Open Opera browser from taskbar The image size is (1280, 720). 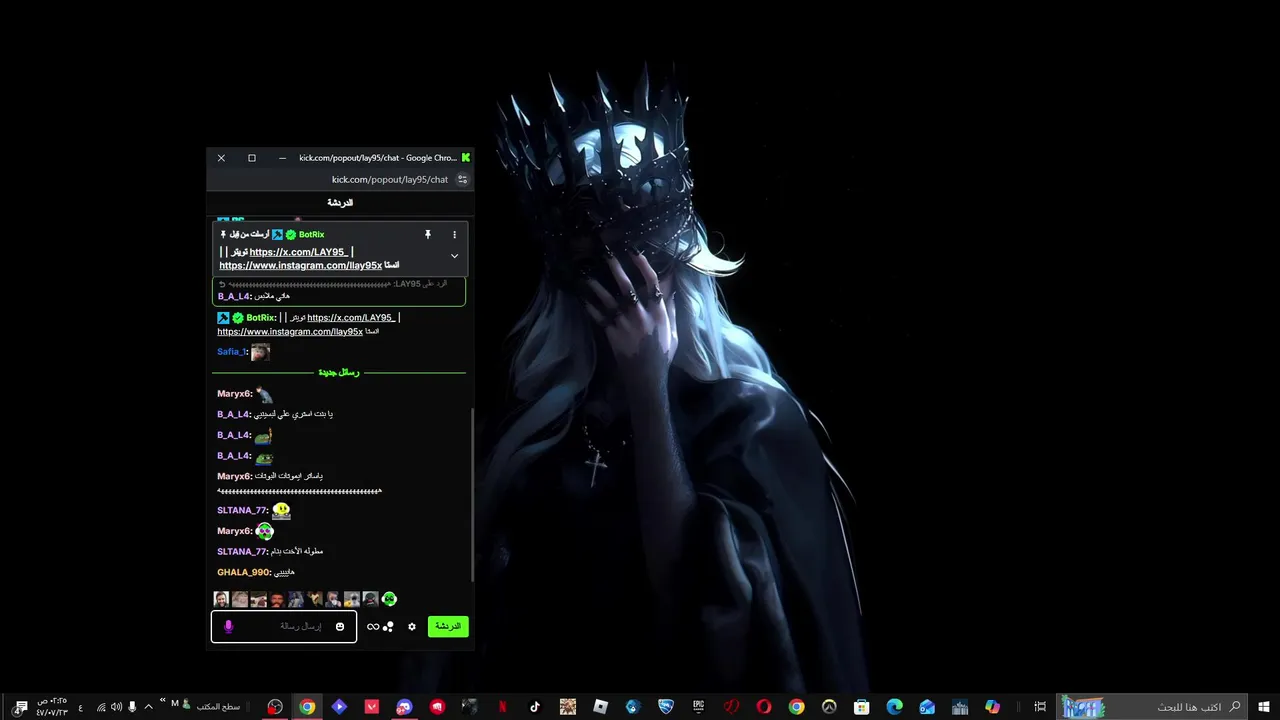point(764,707)
